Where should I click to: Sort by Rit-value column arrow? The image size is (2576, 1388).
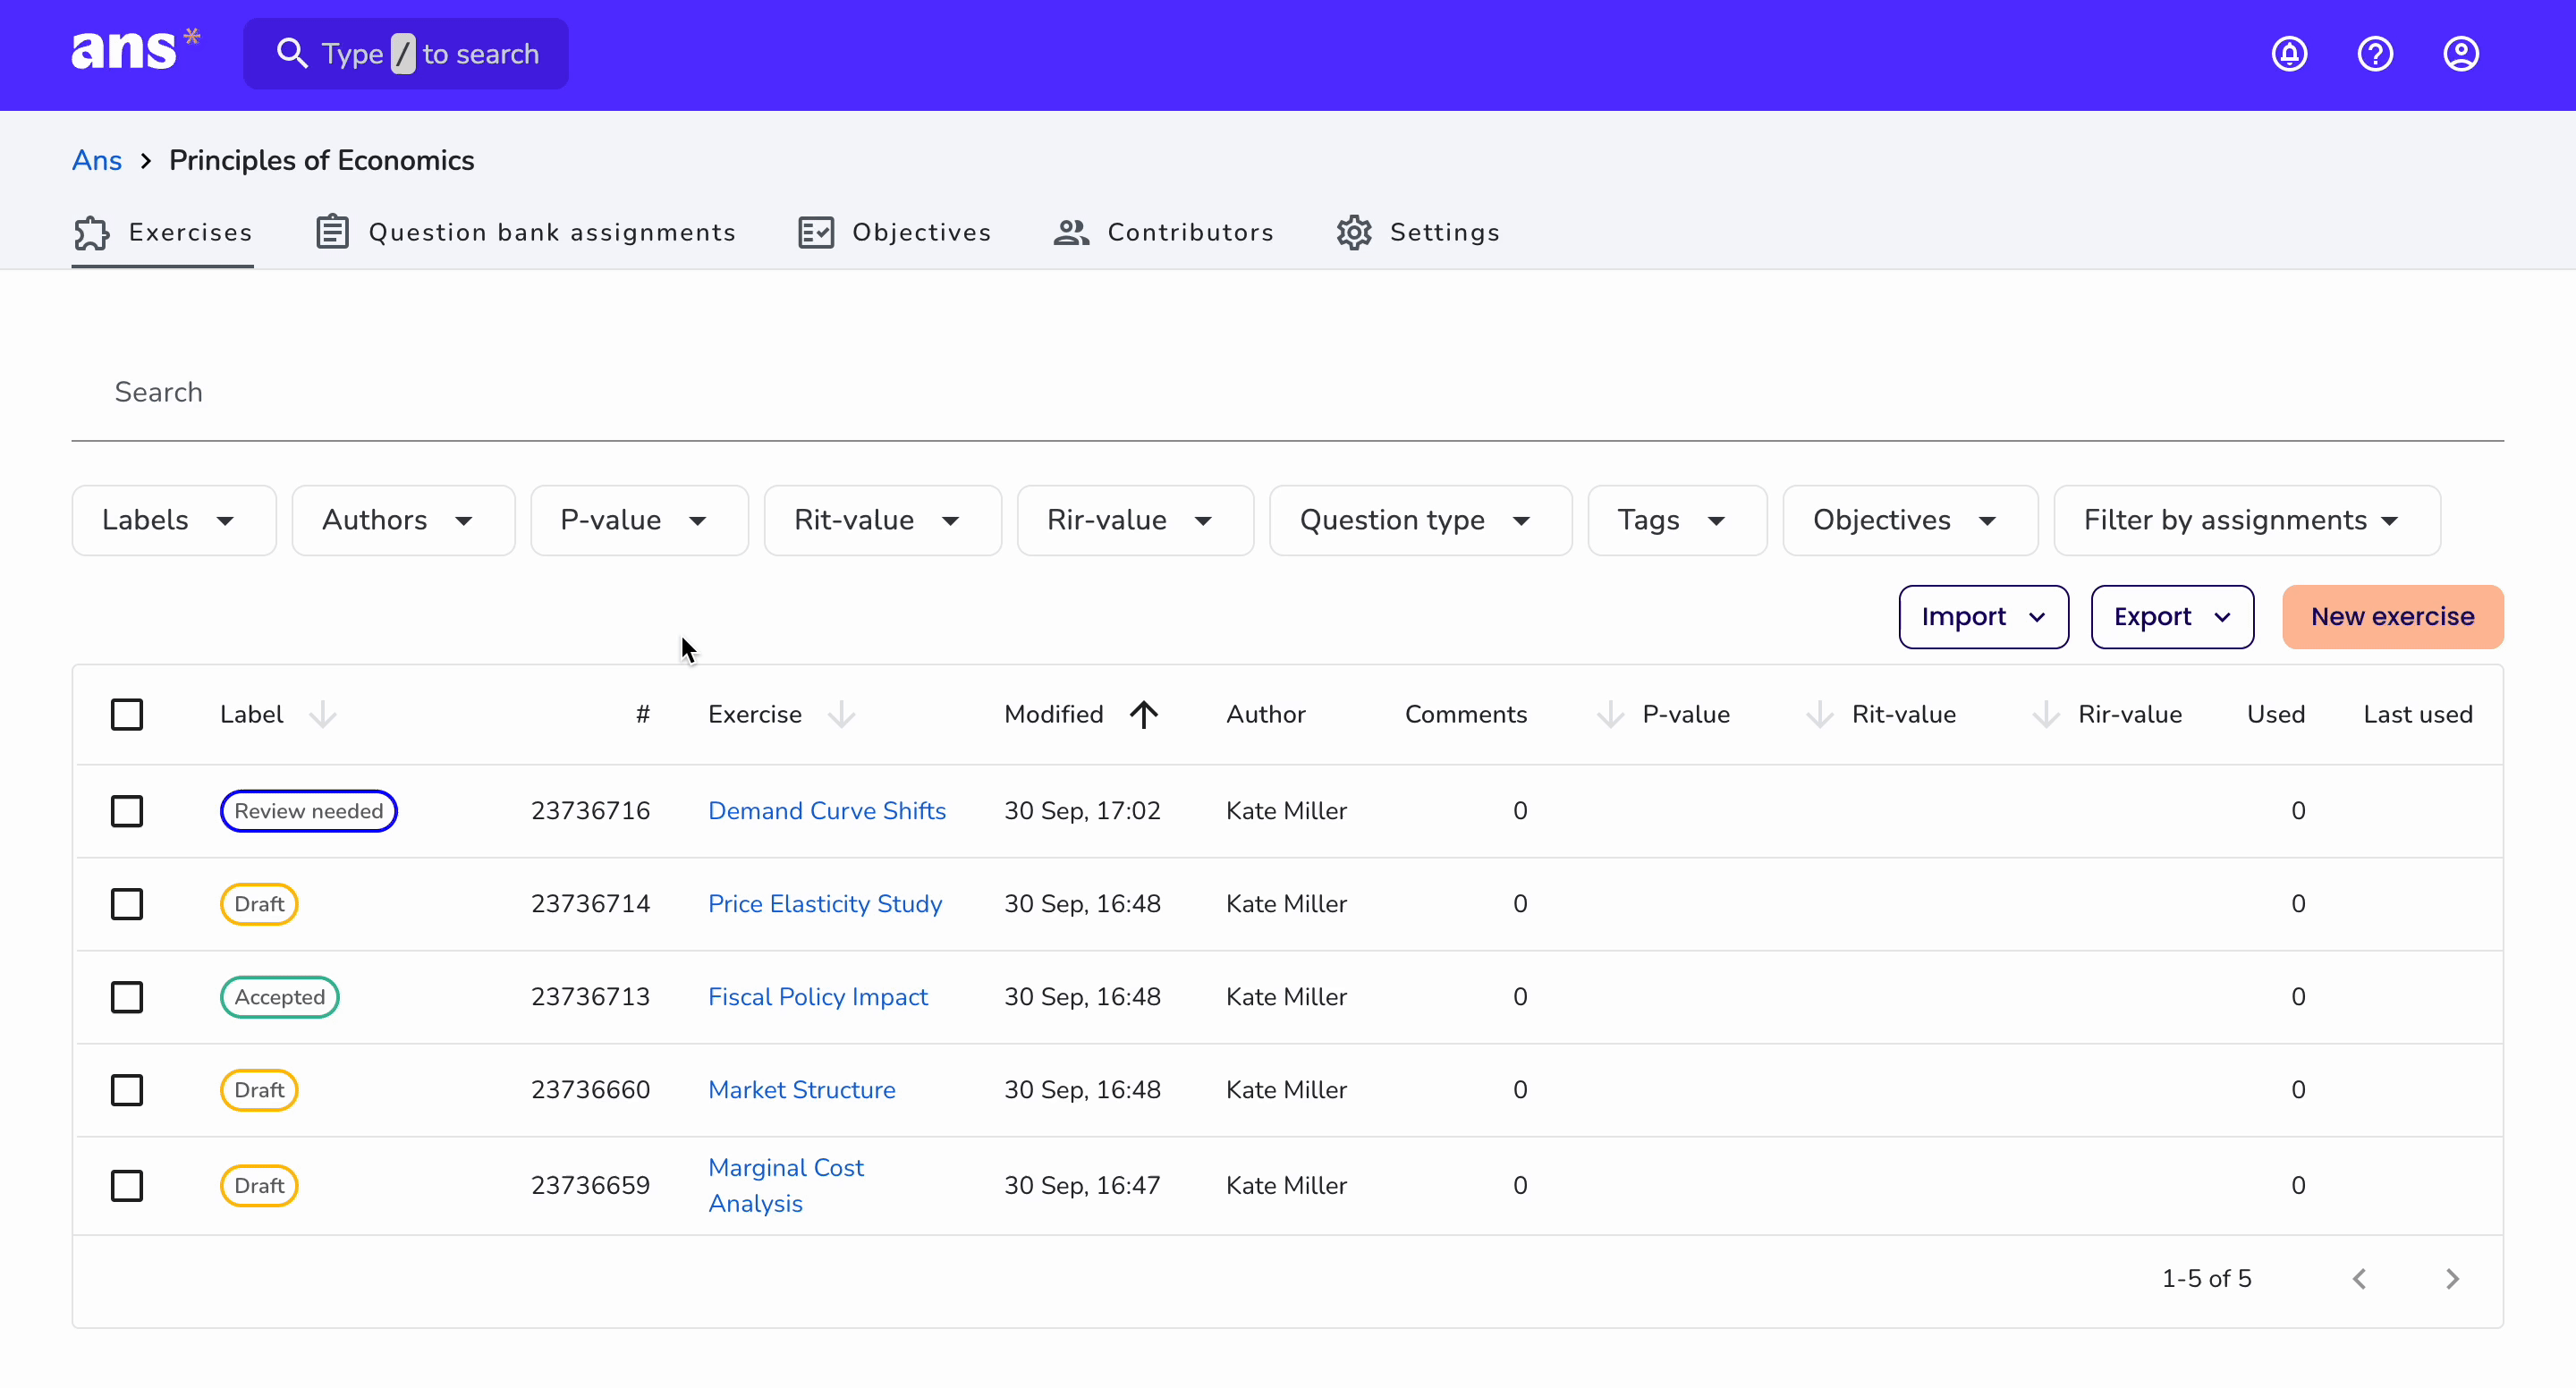coord(1820,714)
